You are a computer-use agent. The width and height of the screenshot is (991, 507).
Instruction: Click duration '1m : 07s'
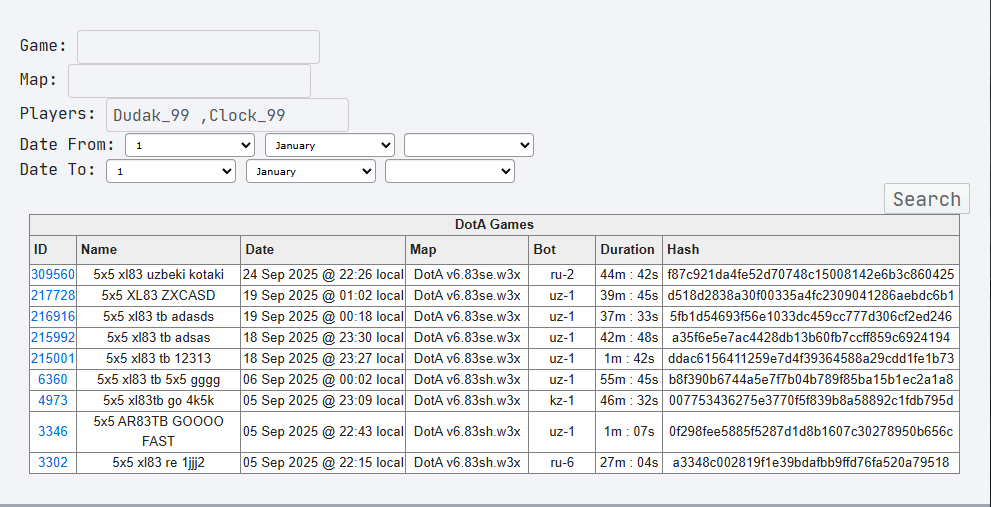tap(629, 431)
